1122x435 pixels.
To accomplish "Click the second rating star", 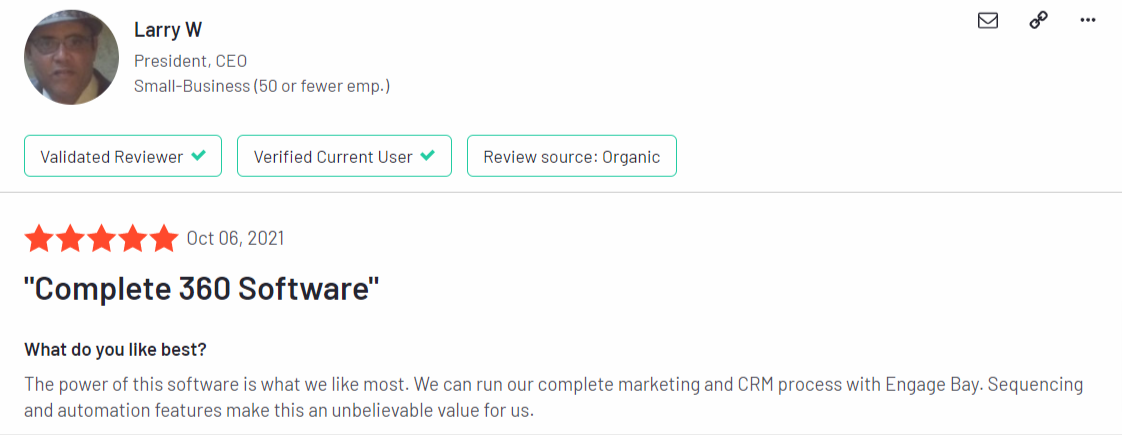I will (x=71, y=239).
